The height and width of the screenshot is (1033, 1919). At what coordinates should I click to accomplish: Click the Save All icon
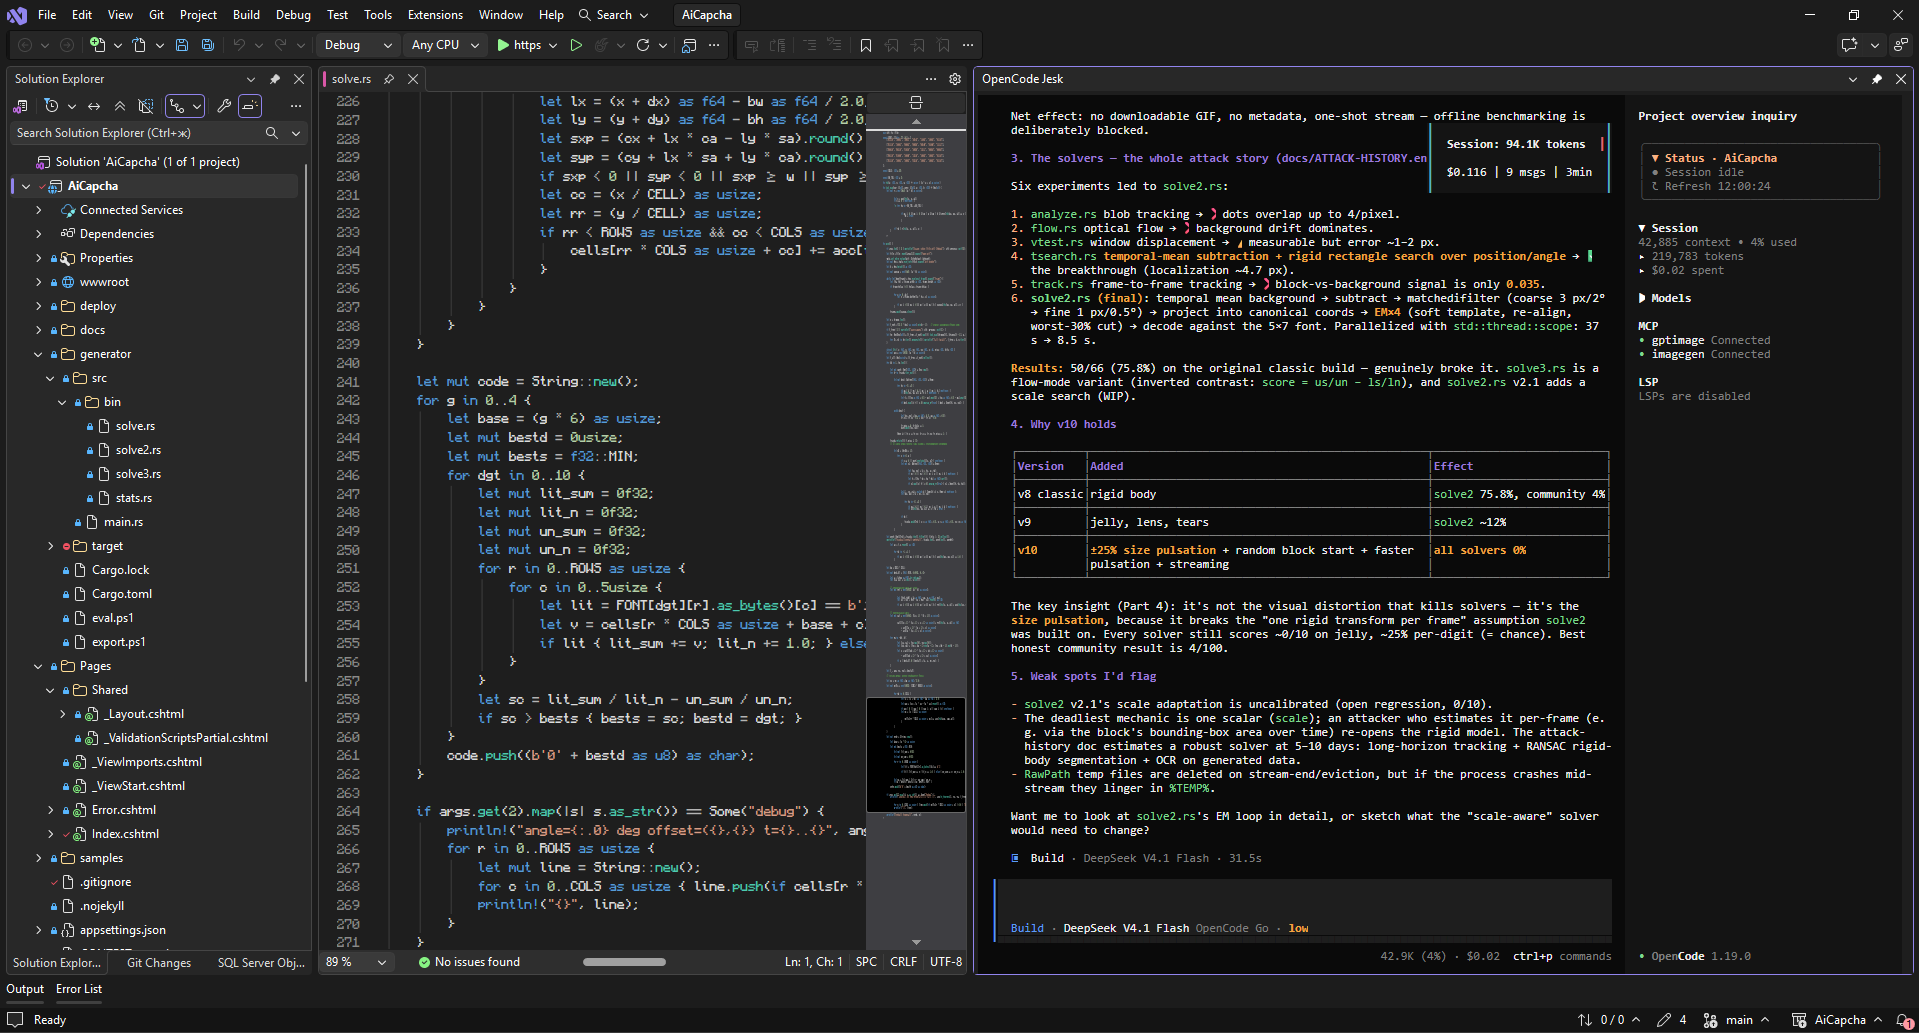pyautogui.click(x=208, y=45)
